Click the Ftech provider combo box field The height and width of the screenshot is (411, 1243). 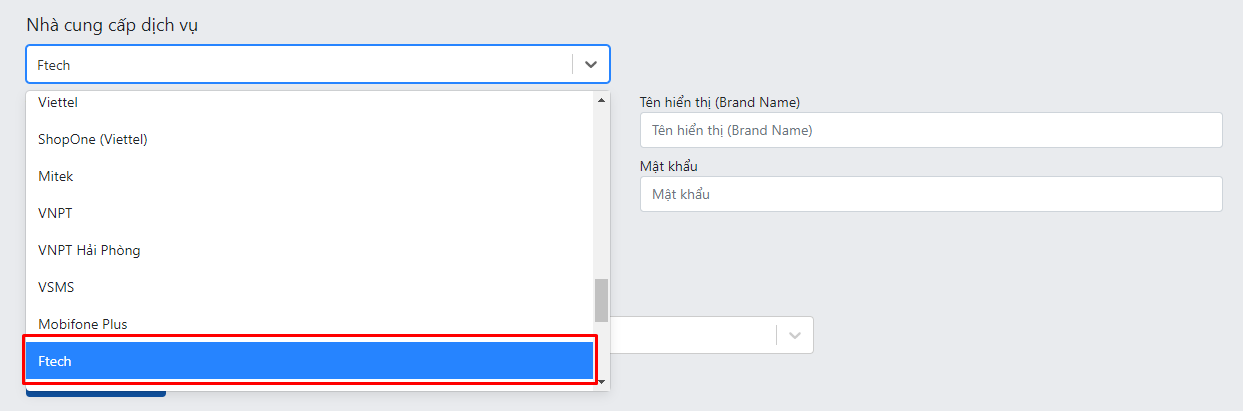coord(318,64)
